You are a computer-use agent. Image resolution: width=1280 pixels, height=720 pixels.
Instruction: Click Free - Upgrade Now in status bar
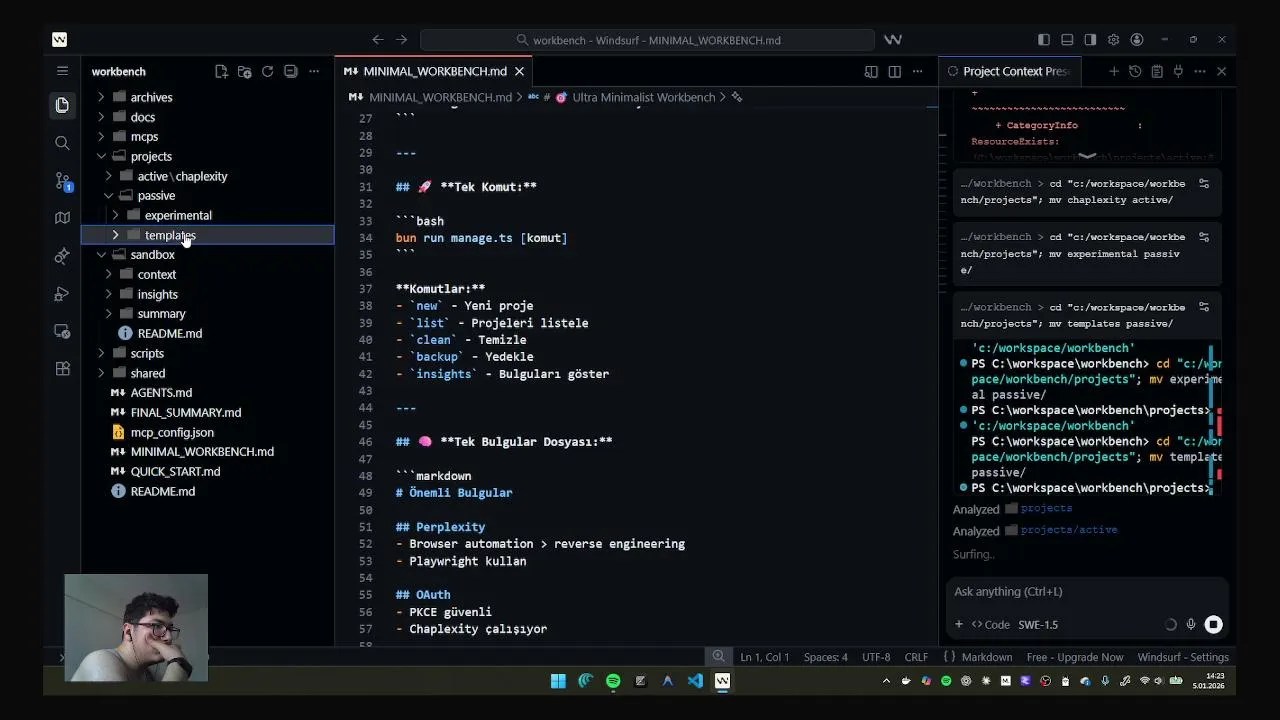pos(1074,657)
